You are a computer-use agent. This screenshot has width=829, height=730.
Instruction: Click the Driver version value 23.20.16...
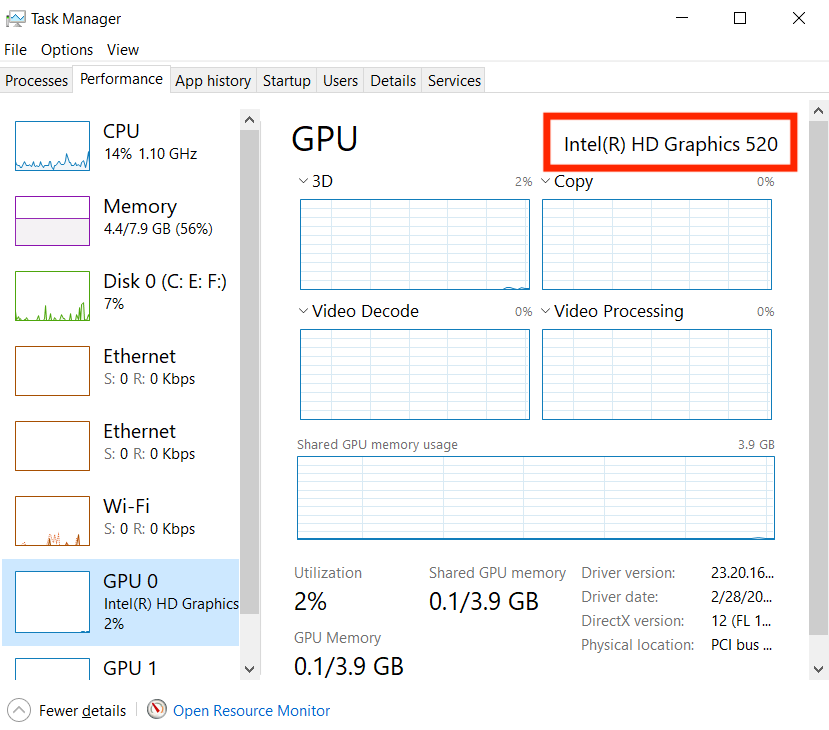click(742, 572)
